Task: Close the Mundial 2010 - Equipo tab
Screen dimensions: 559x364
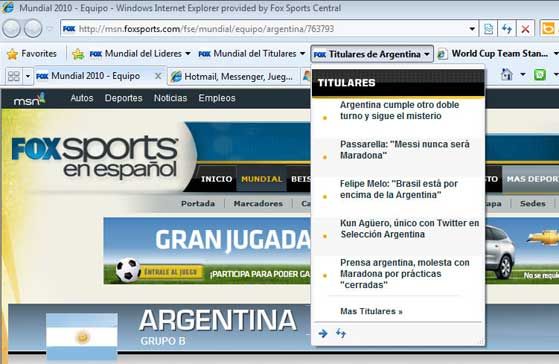Action: click(158, 76)
